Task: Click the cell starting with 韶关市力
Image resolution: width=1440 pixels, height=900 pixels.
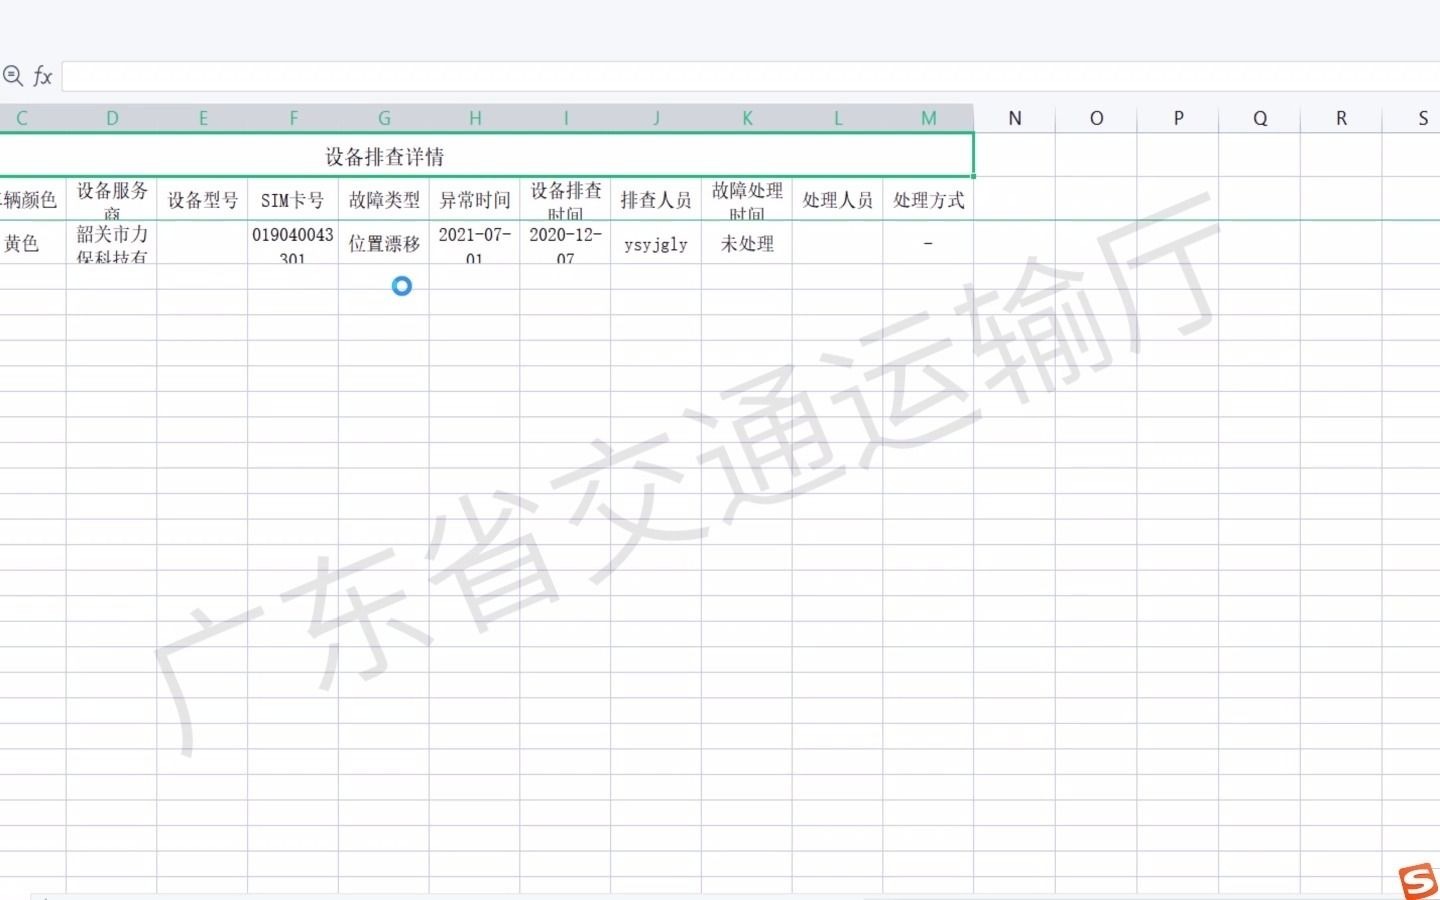Action: click(112, 243)
